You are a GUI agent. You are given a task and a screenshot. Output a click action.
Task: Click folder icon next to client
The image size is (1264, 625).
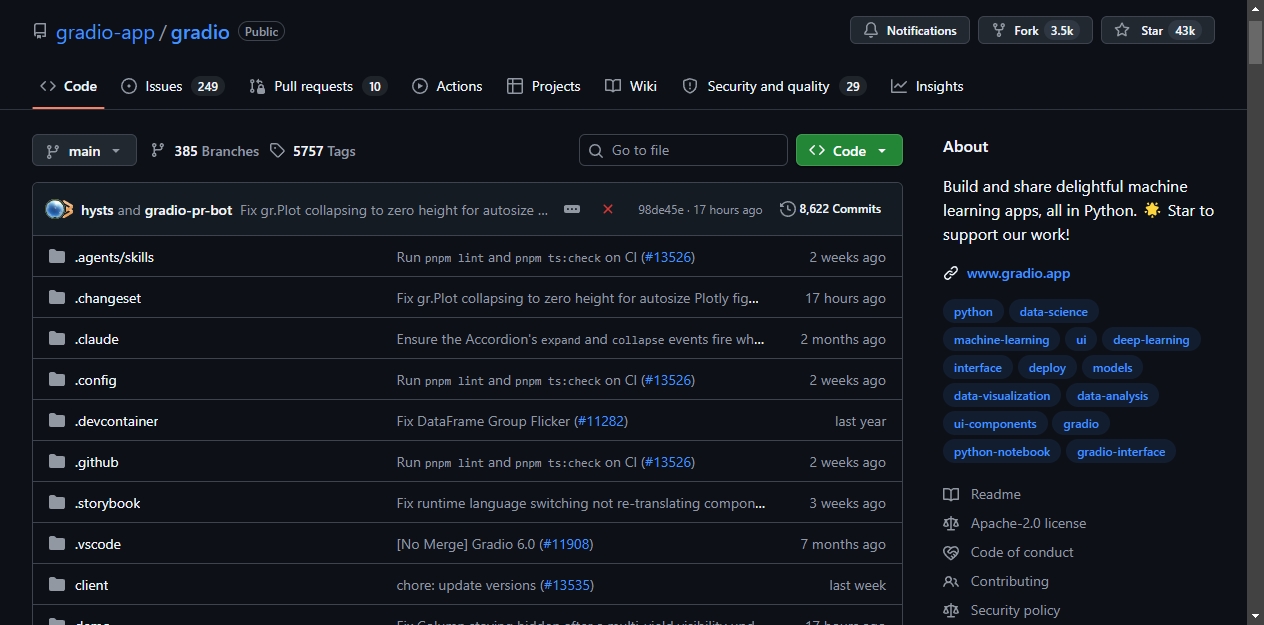[57, 585]
